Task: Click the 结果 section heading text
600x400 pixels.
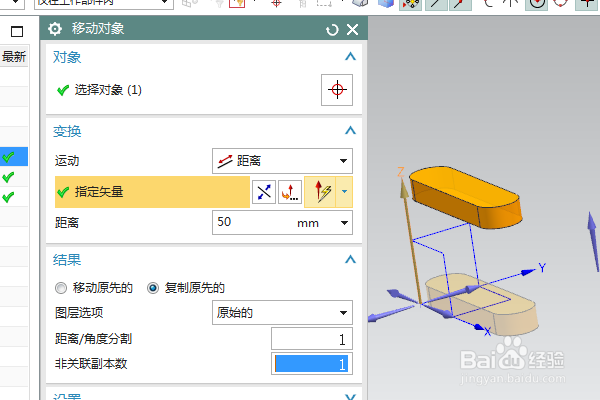Action: coord(67,260)
